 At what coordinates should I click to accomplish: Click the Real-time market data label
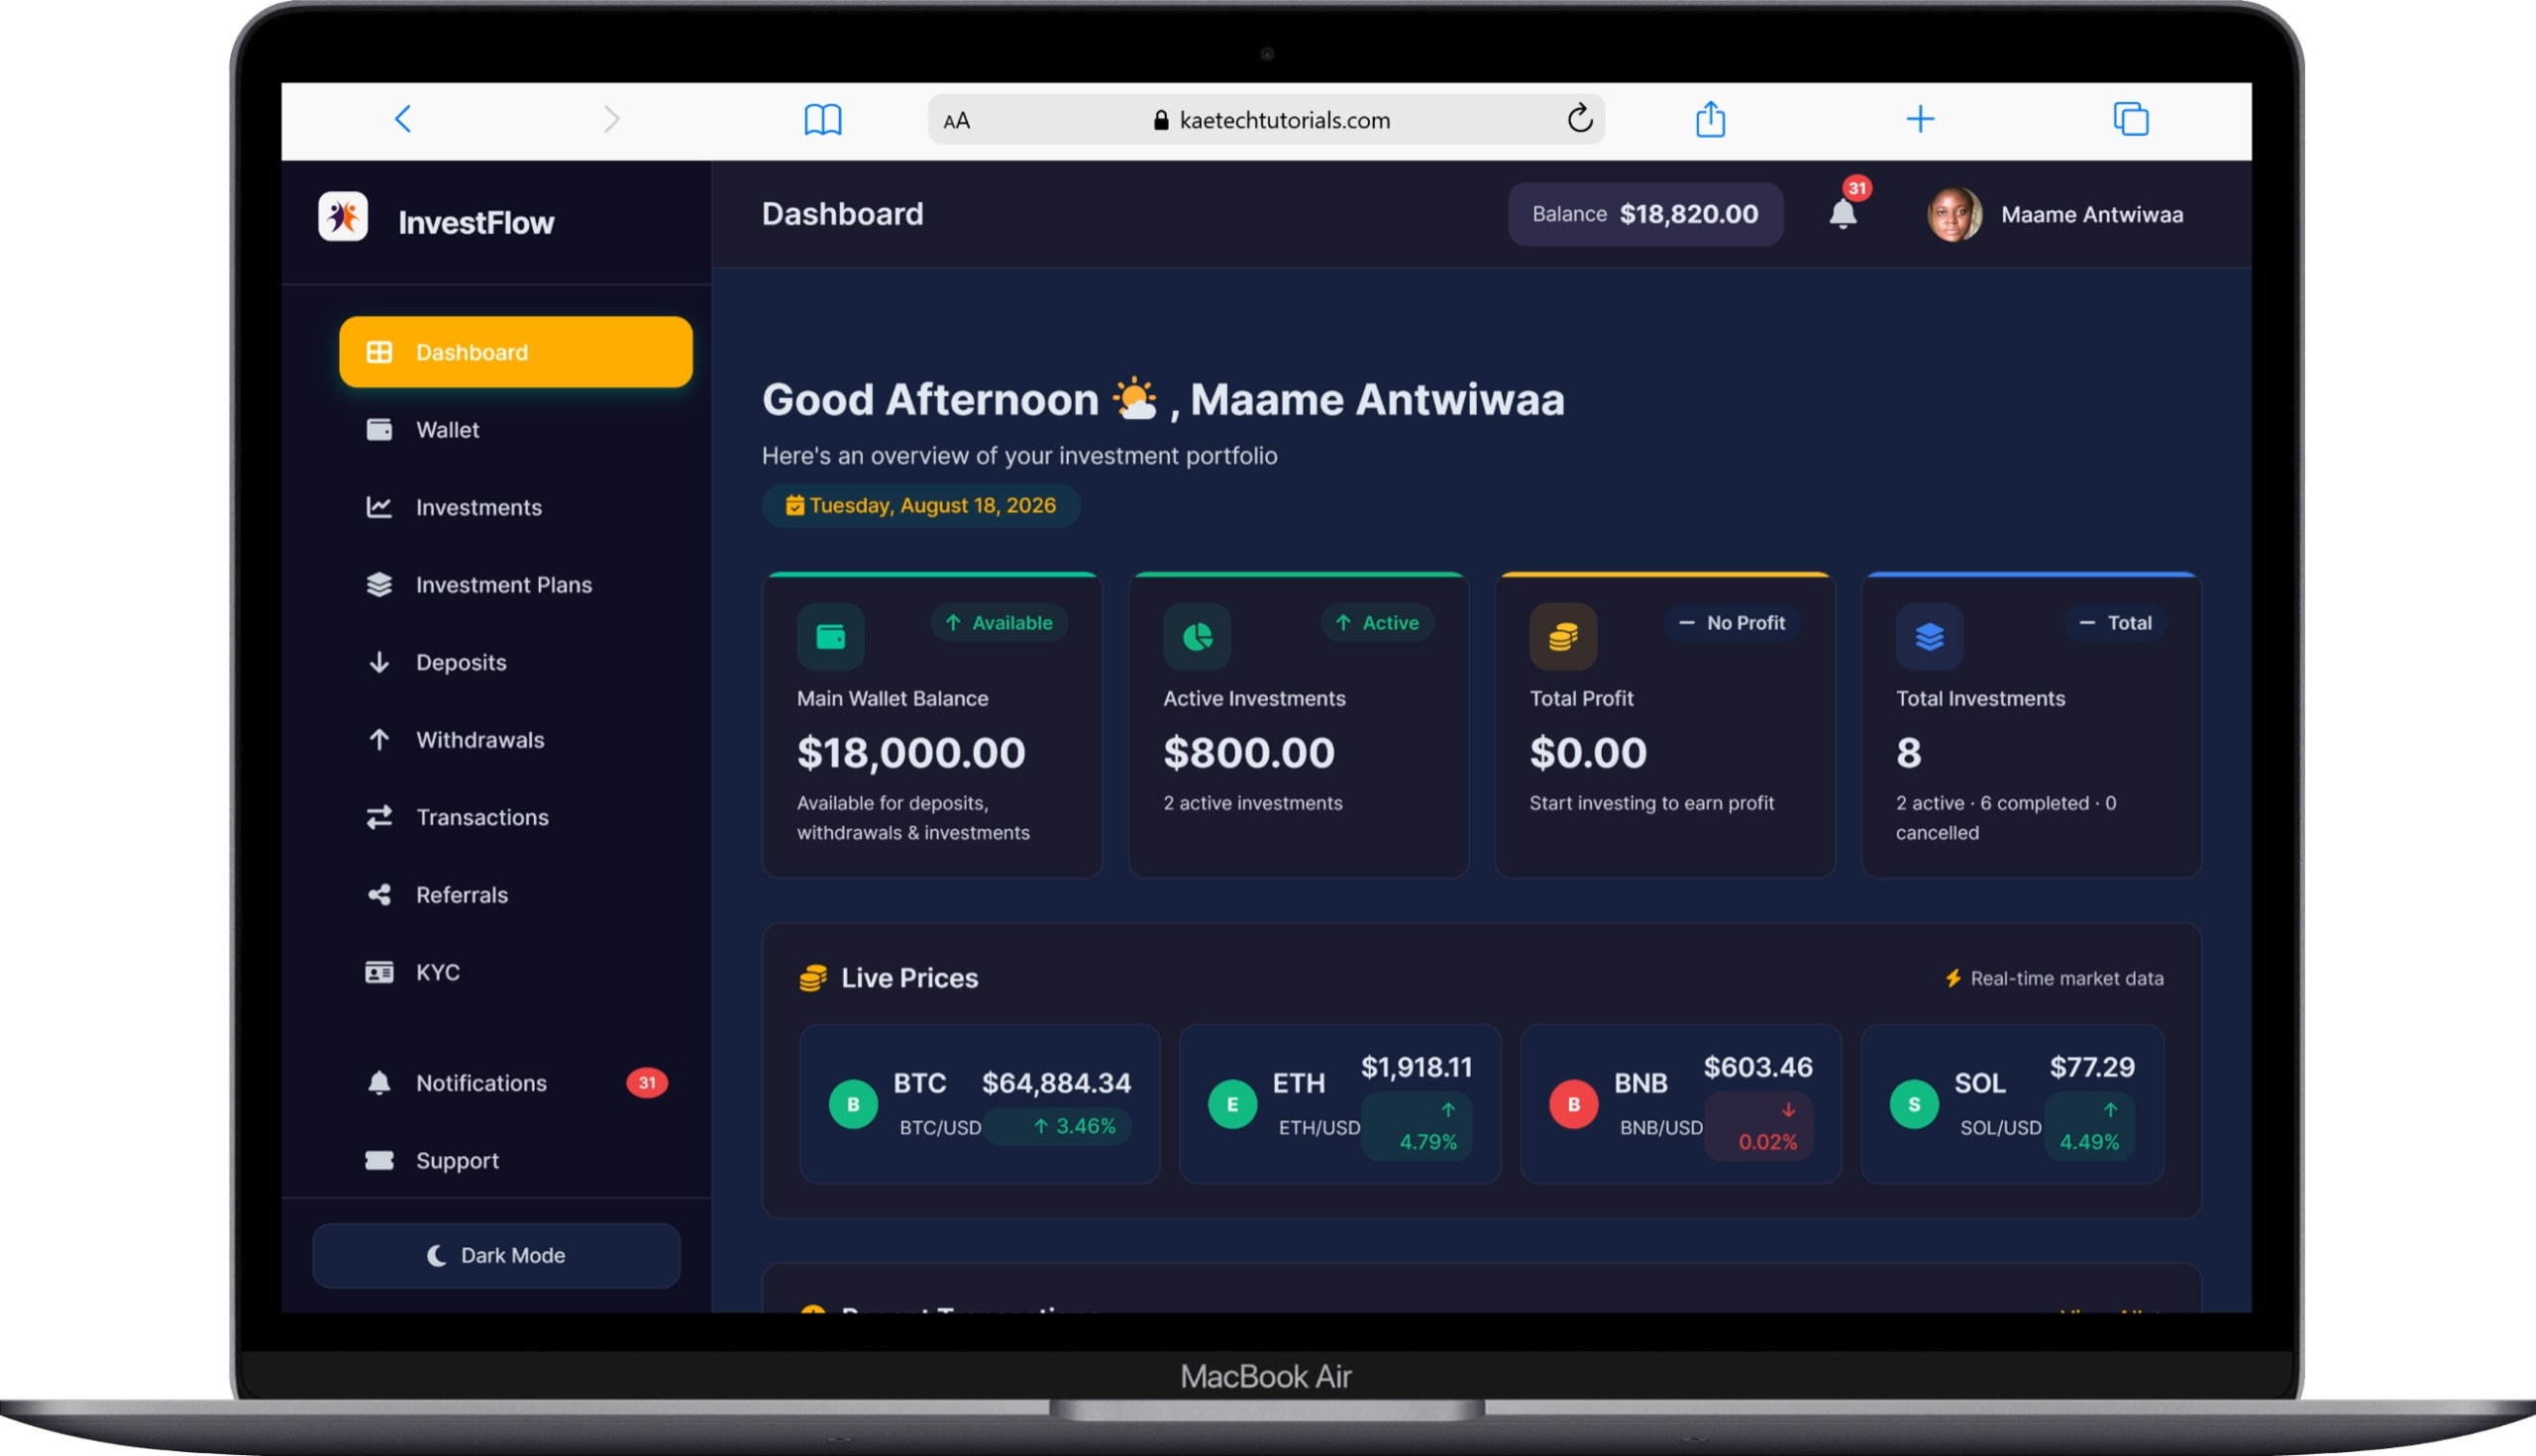pyautogui.click(x=2054, y=979)
